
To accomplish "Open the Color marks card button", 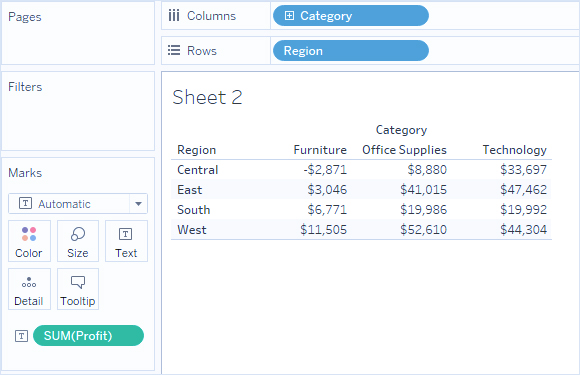I will [x=29, y=241].
